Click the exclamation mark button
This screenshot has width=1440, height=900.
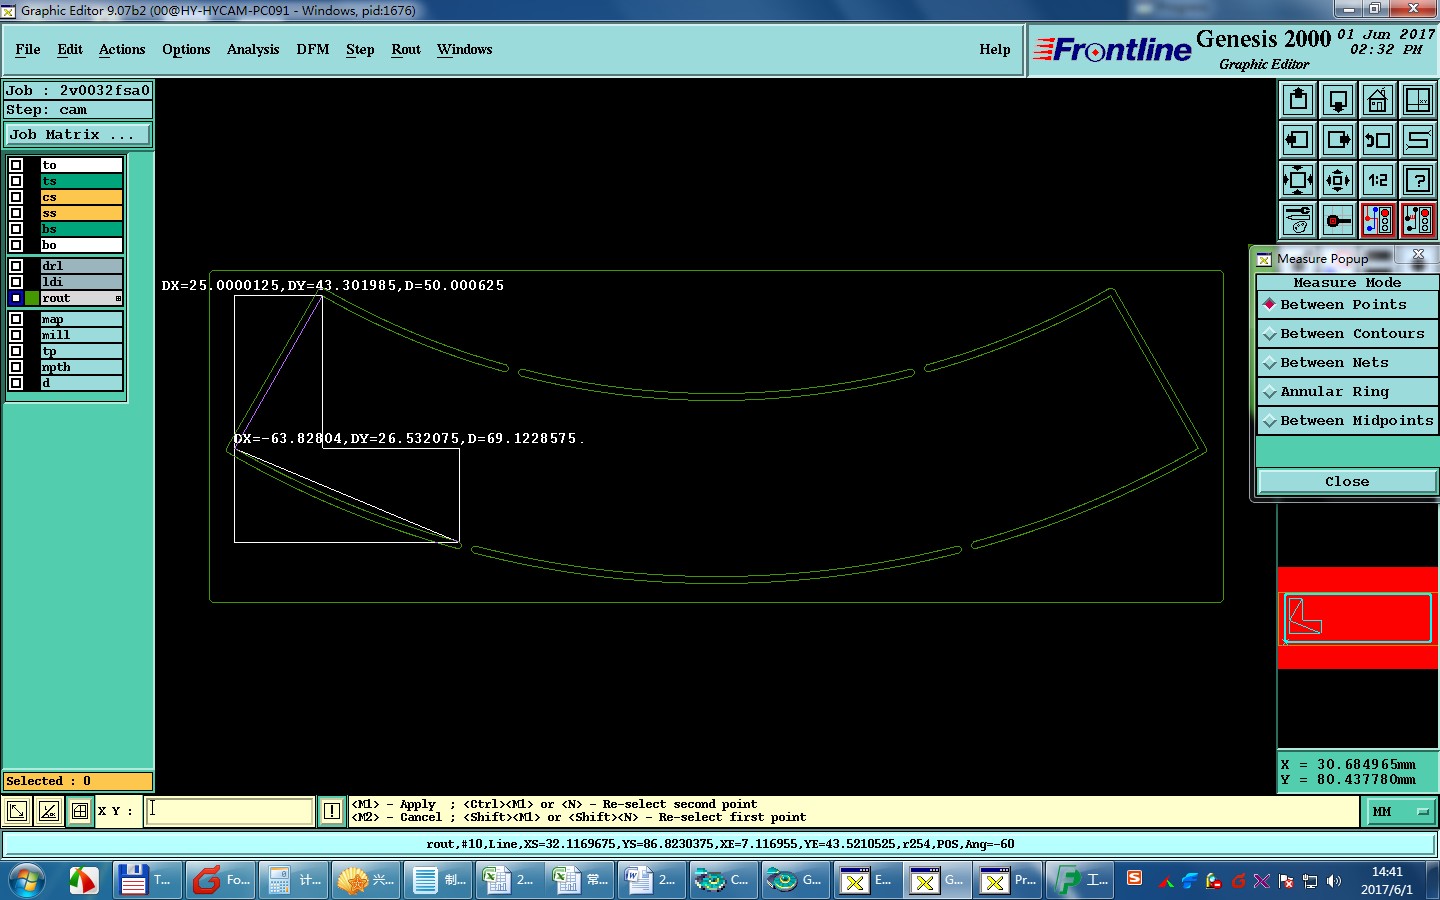coord(332,811)
